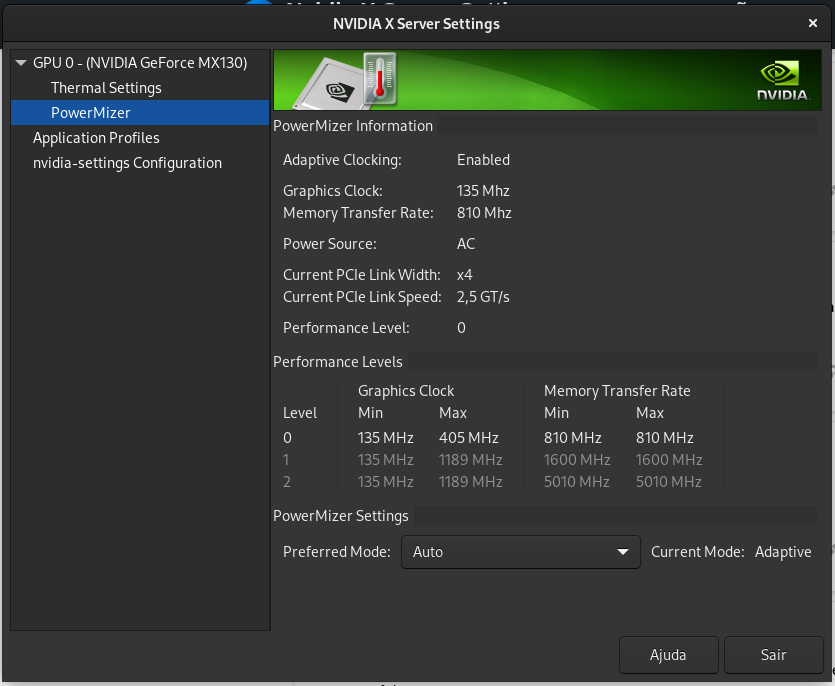Click performance level 0 row number
This screenshot has width=835, height=686.
coord(288,438)
